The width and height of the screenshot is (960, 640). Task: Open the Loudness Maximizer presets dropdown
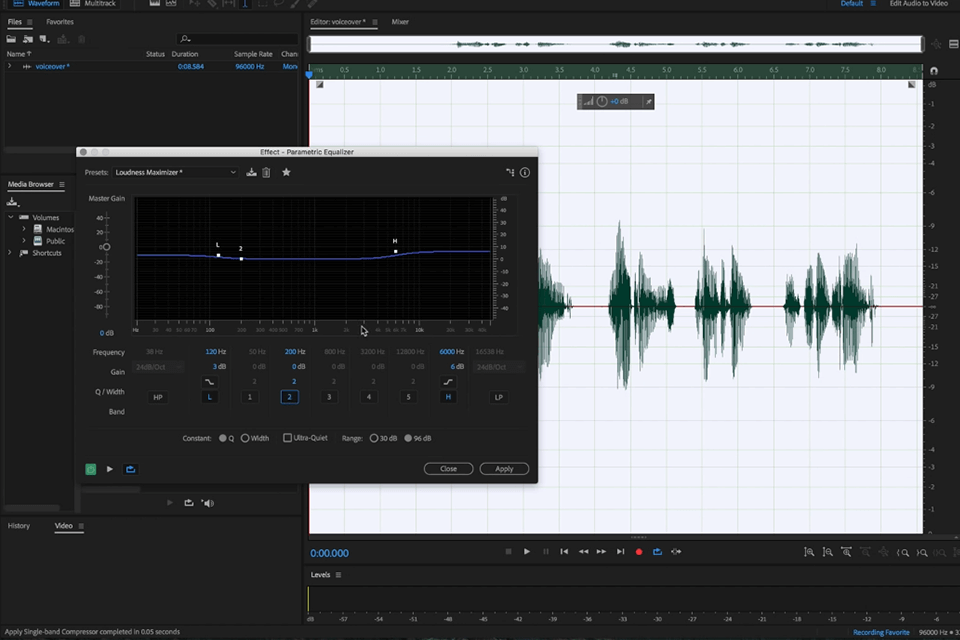tap(174, 172)
